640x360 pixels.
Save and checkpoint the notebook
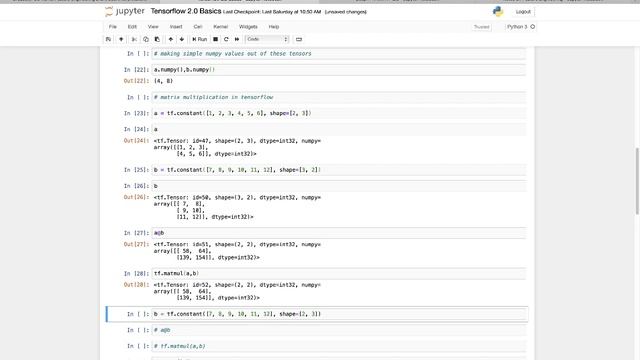tap(108, 39)
